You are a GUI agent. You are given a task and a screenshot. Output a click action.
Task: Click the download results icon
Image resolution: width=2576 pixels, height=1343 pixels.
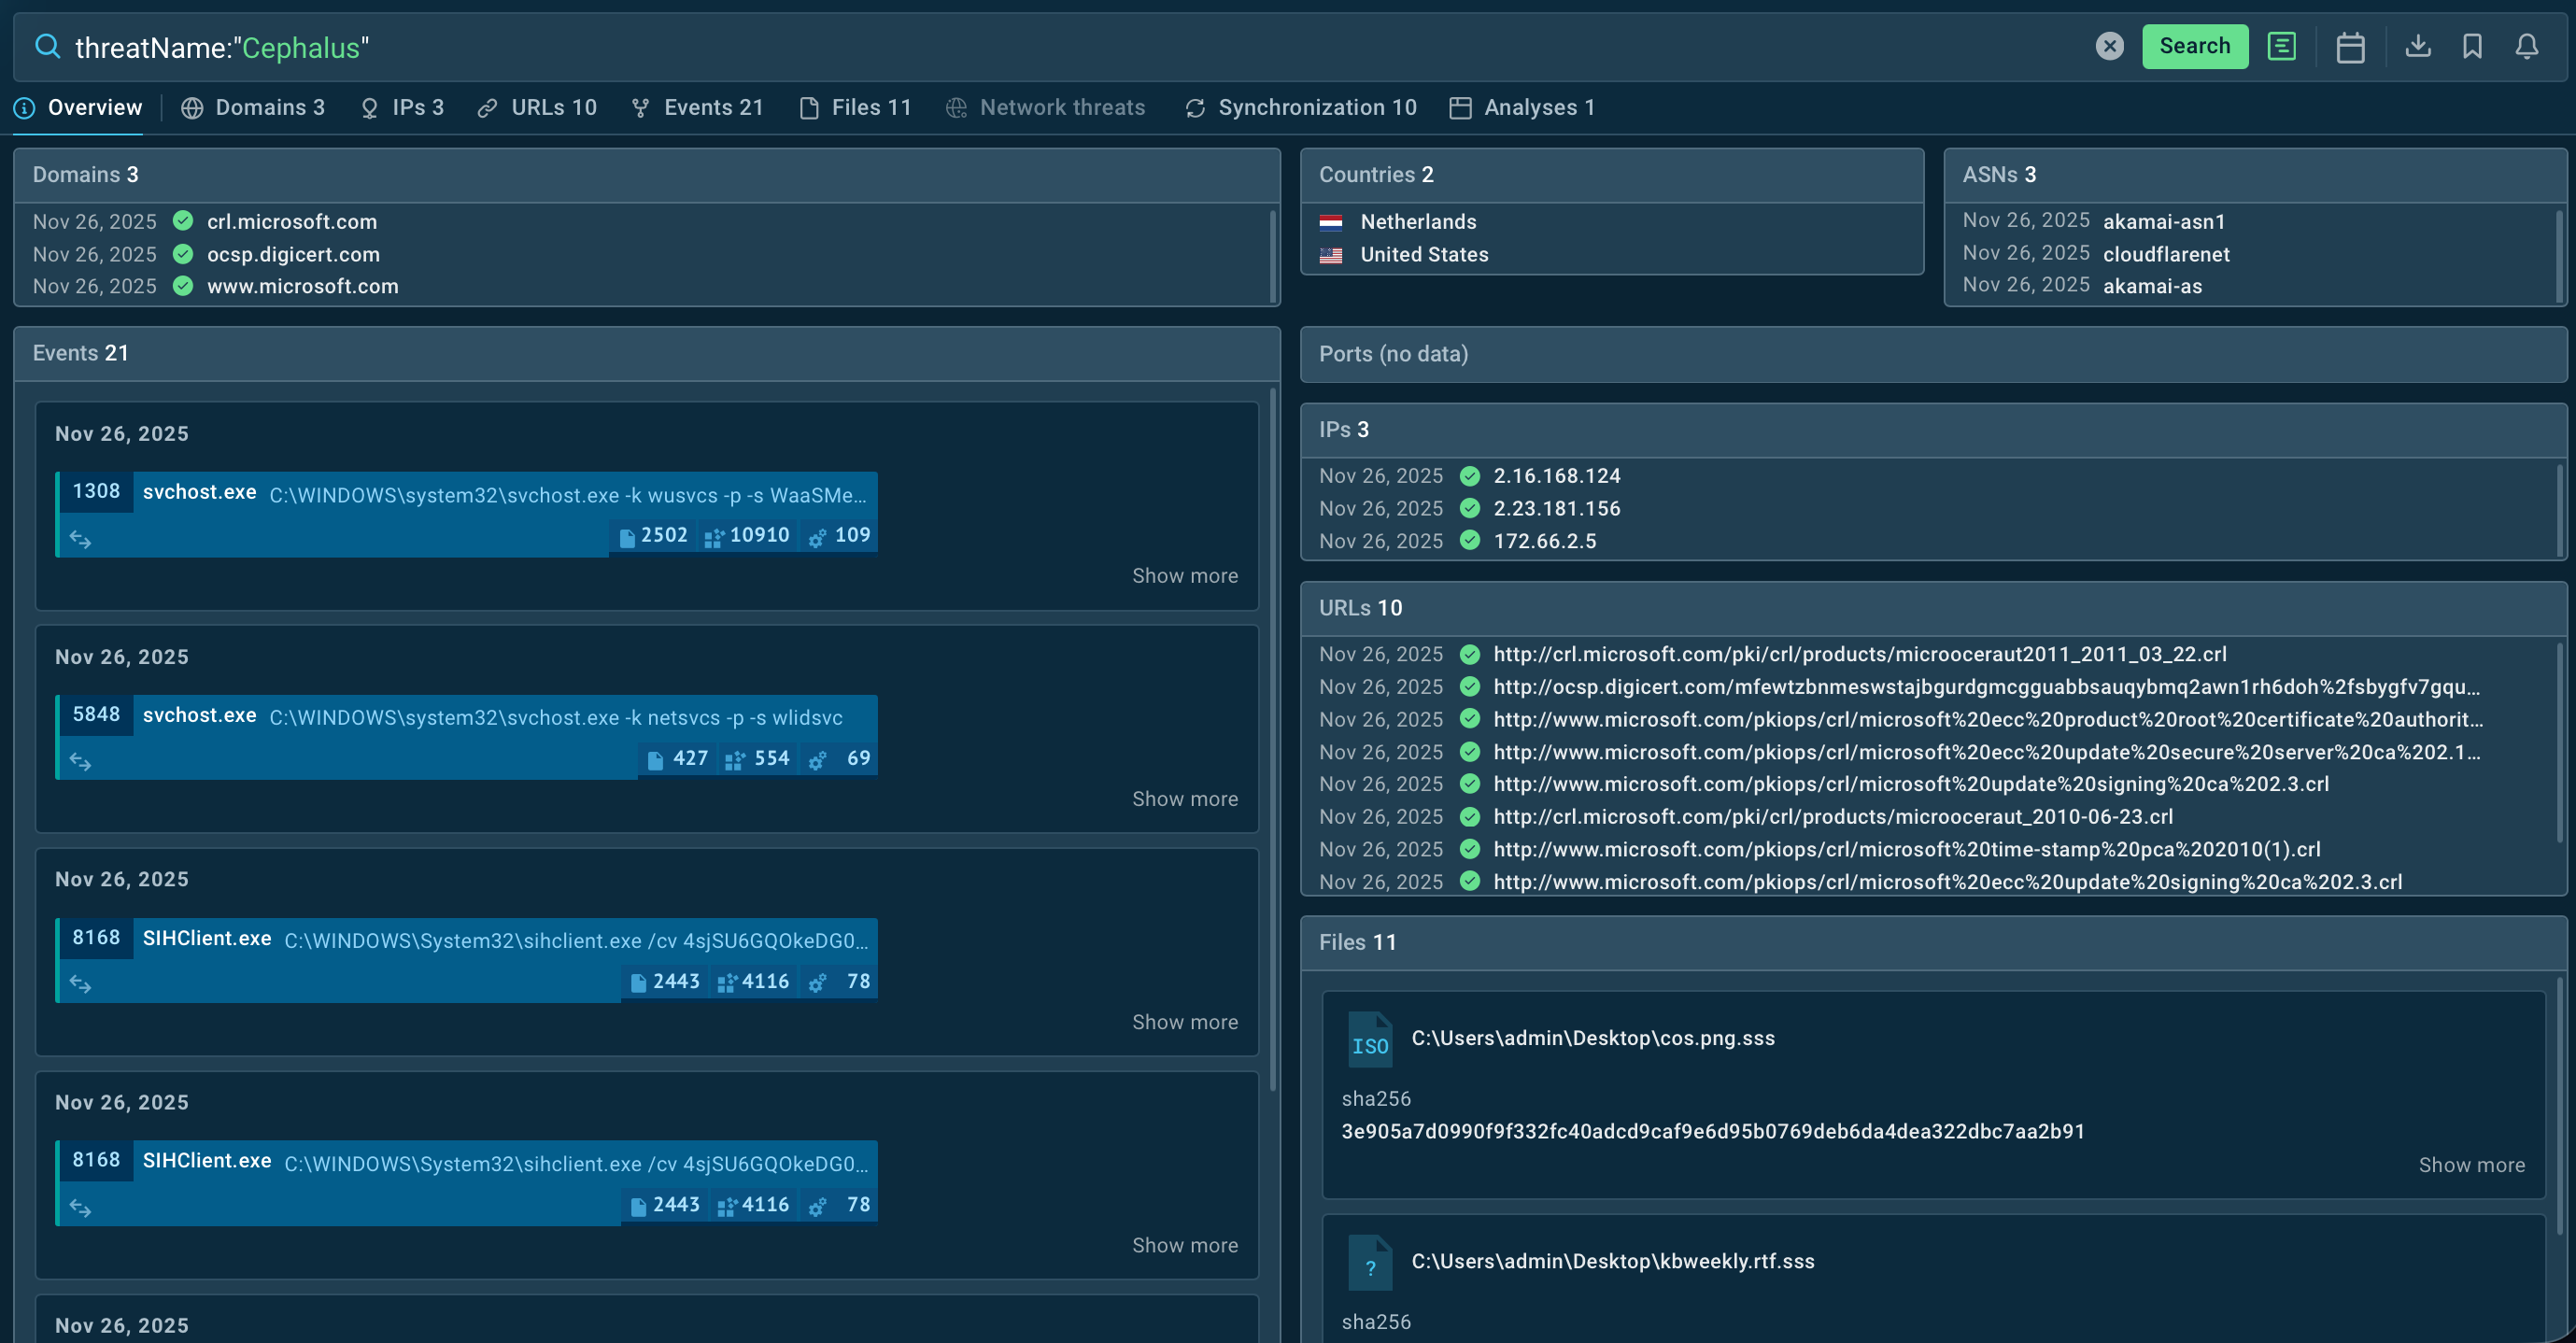coord(2417,46)
